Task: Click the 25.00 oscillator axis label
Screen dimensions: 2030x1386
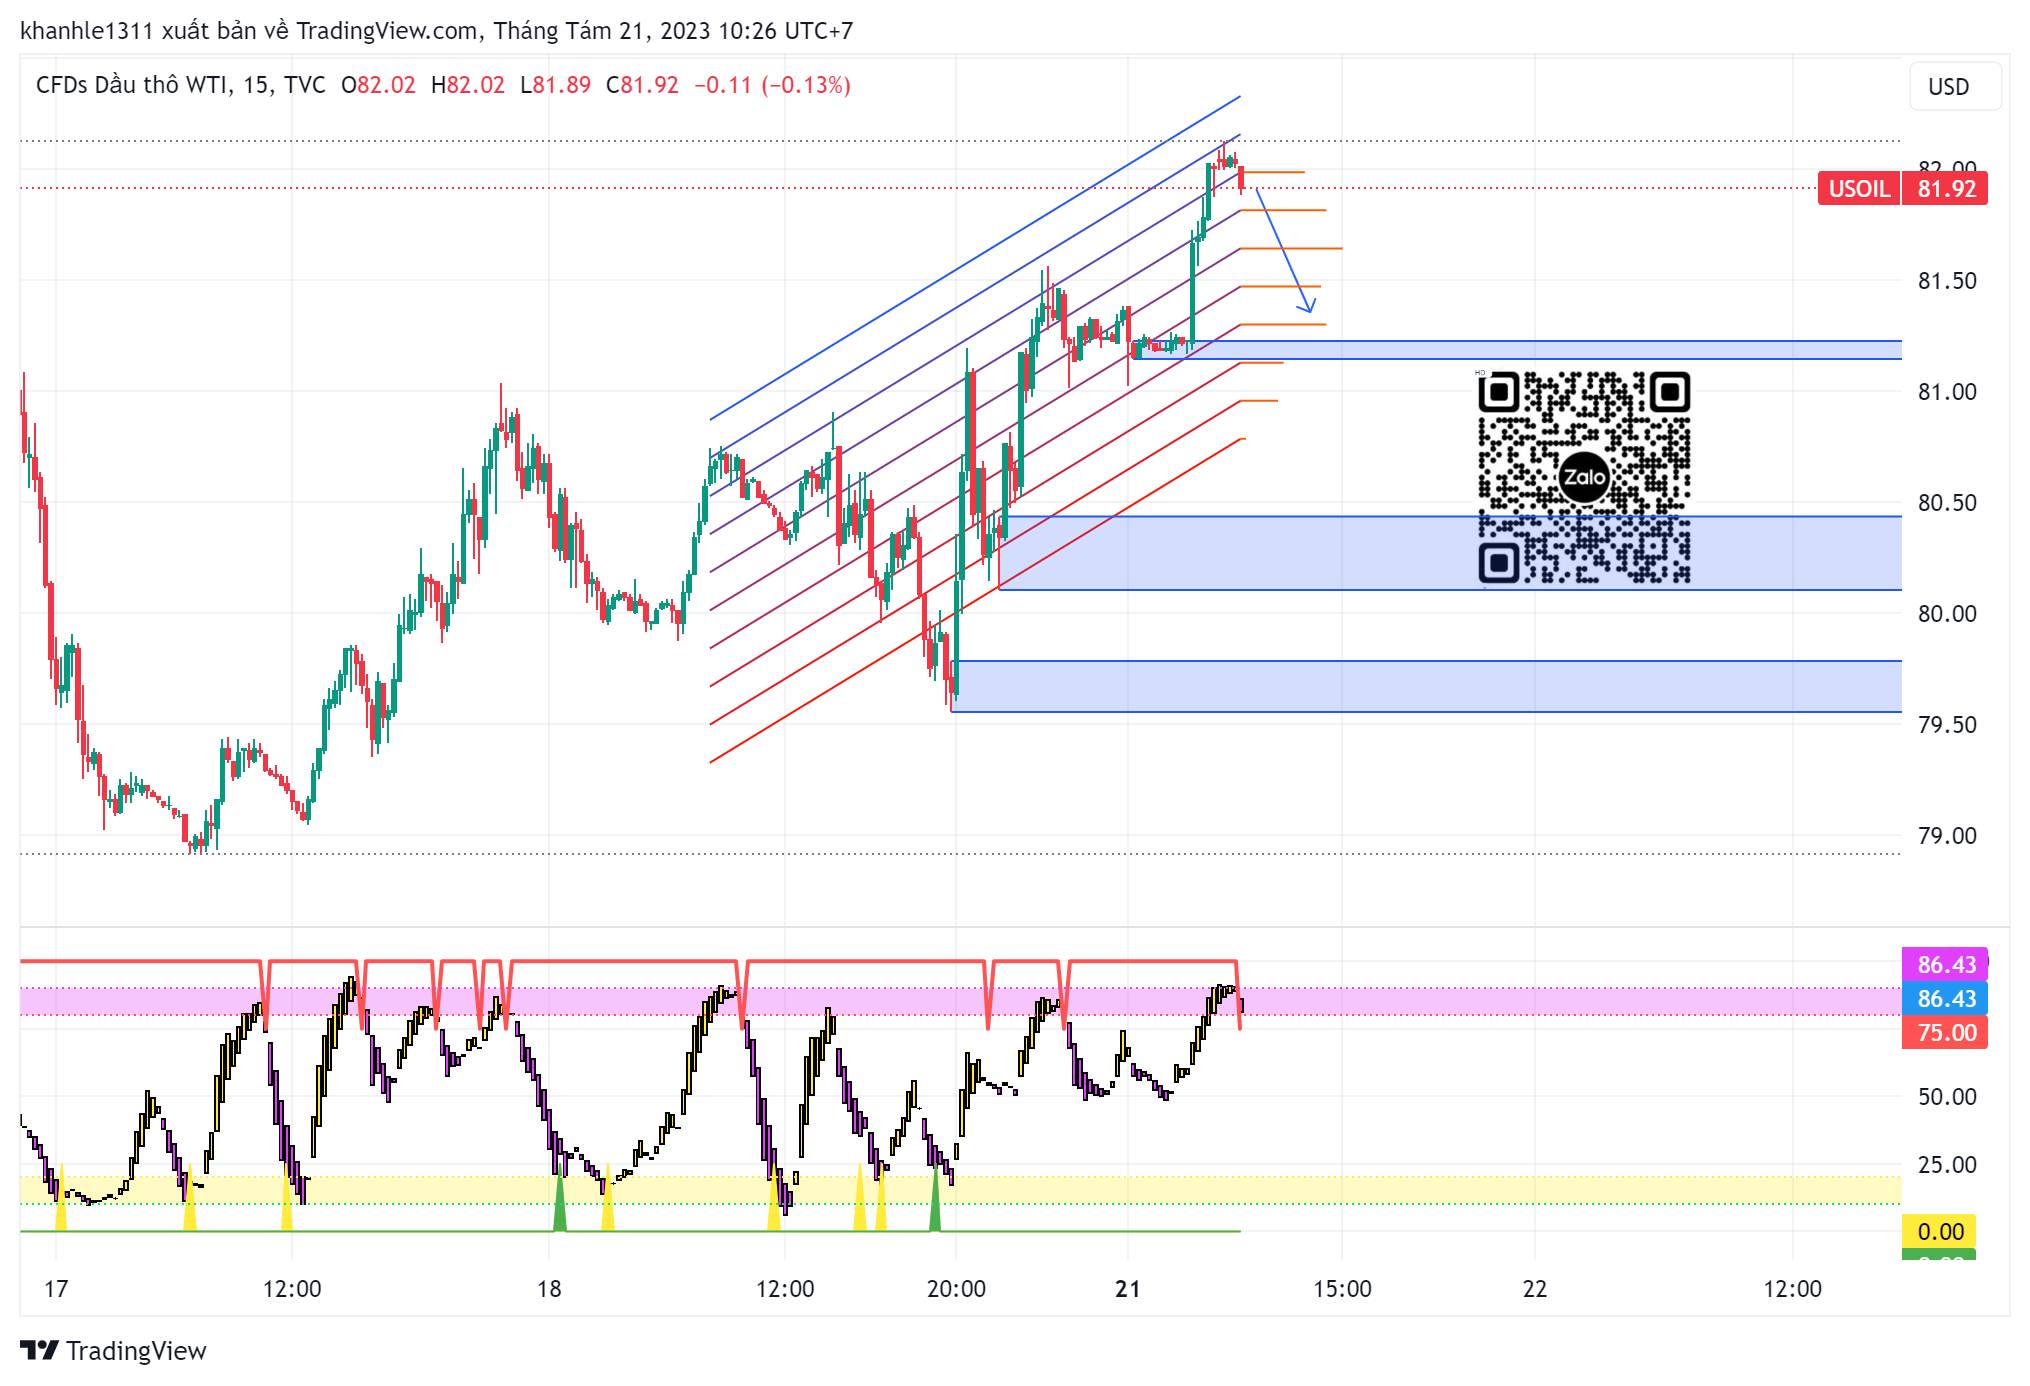Action: tap(1946, 1165)
